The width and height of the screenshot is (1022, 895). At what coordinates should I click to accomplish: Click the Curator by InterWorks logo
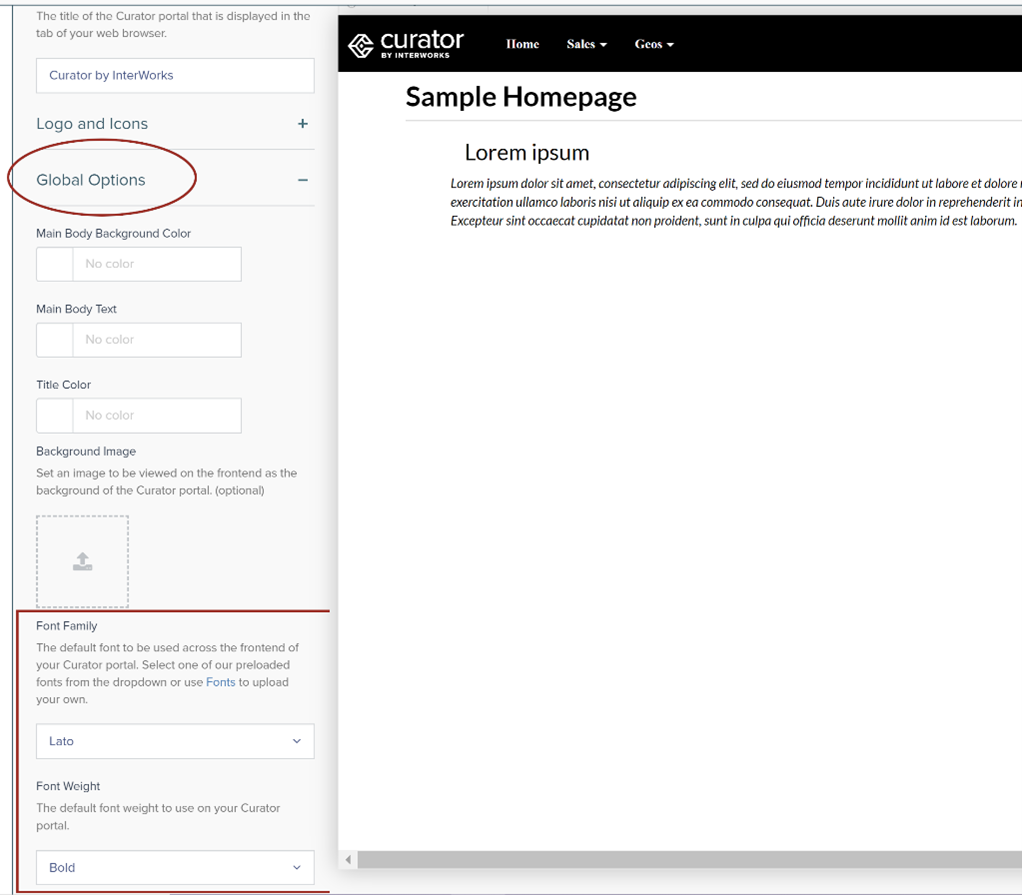[405, 44]
